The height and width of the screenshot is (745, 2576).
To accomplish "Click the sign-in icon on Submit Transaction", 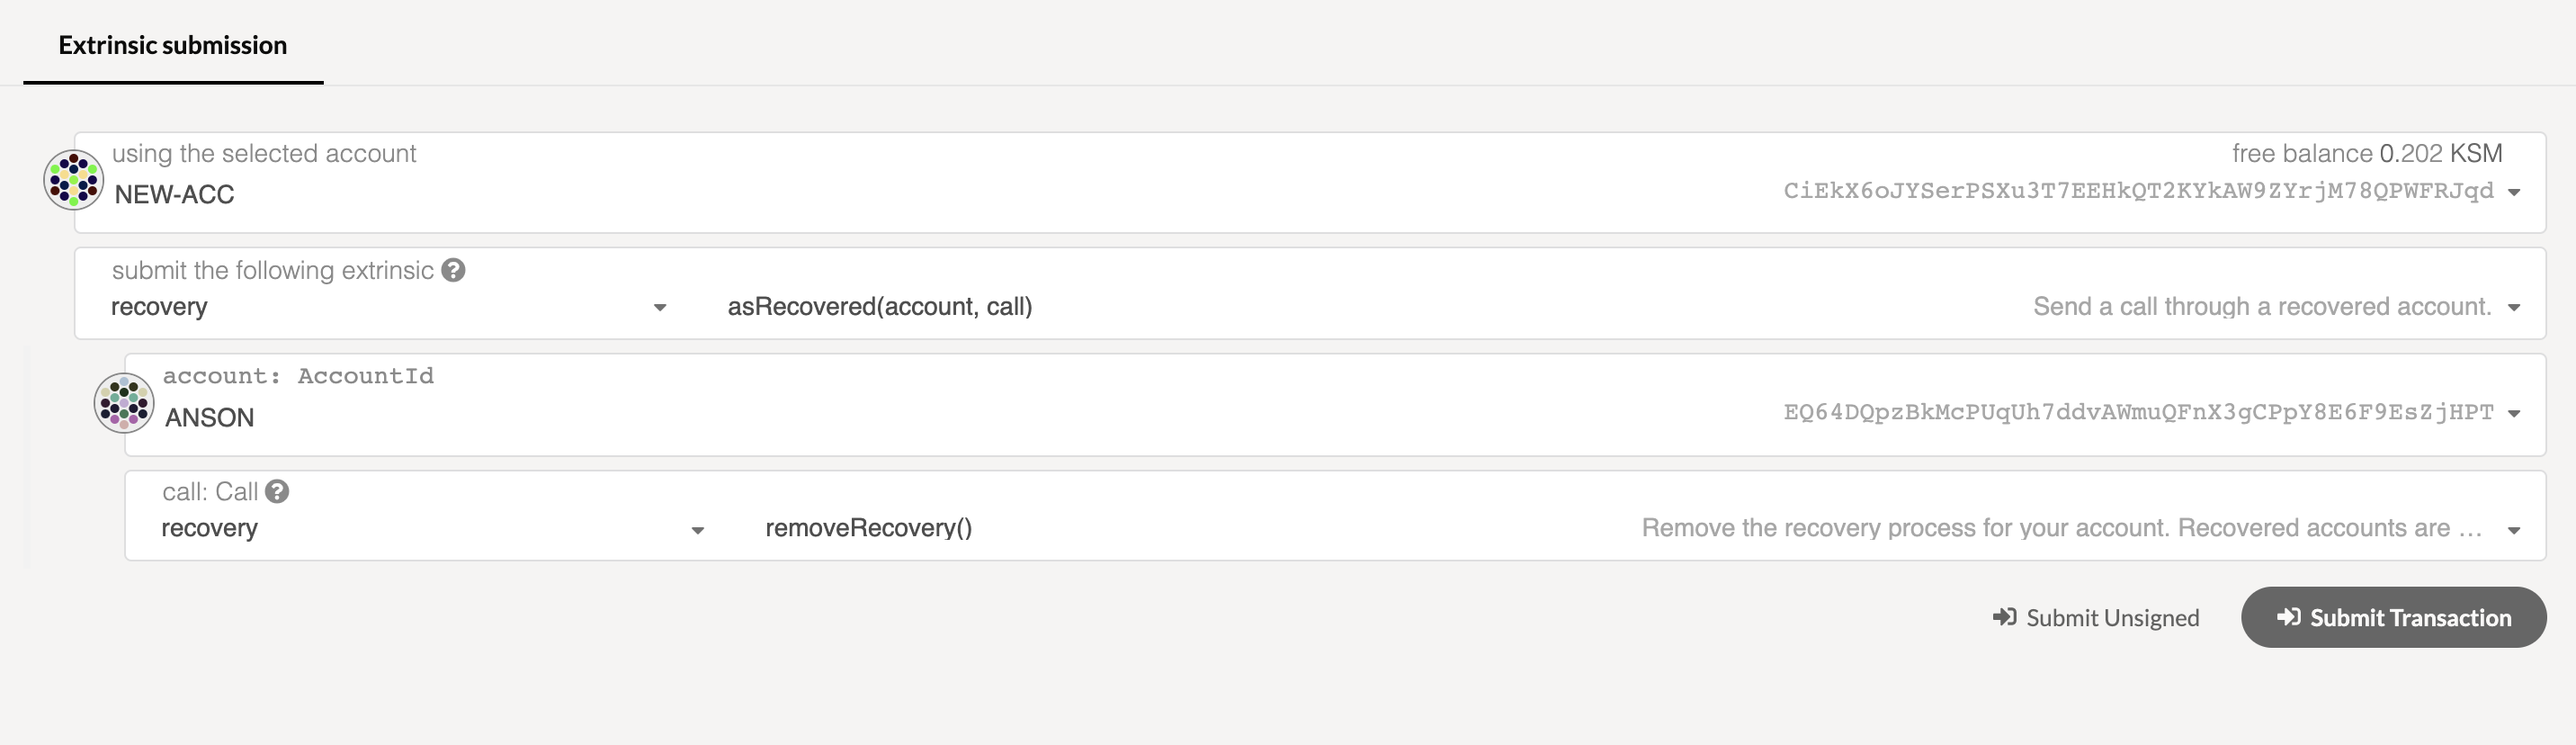I will click(2288, 617).
